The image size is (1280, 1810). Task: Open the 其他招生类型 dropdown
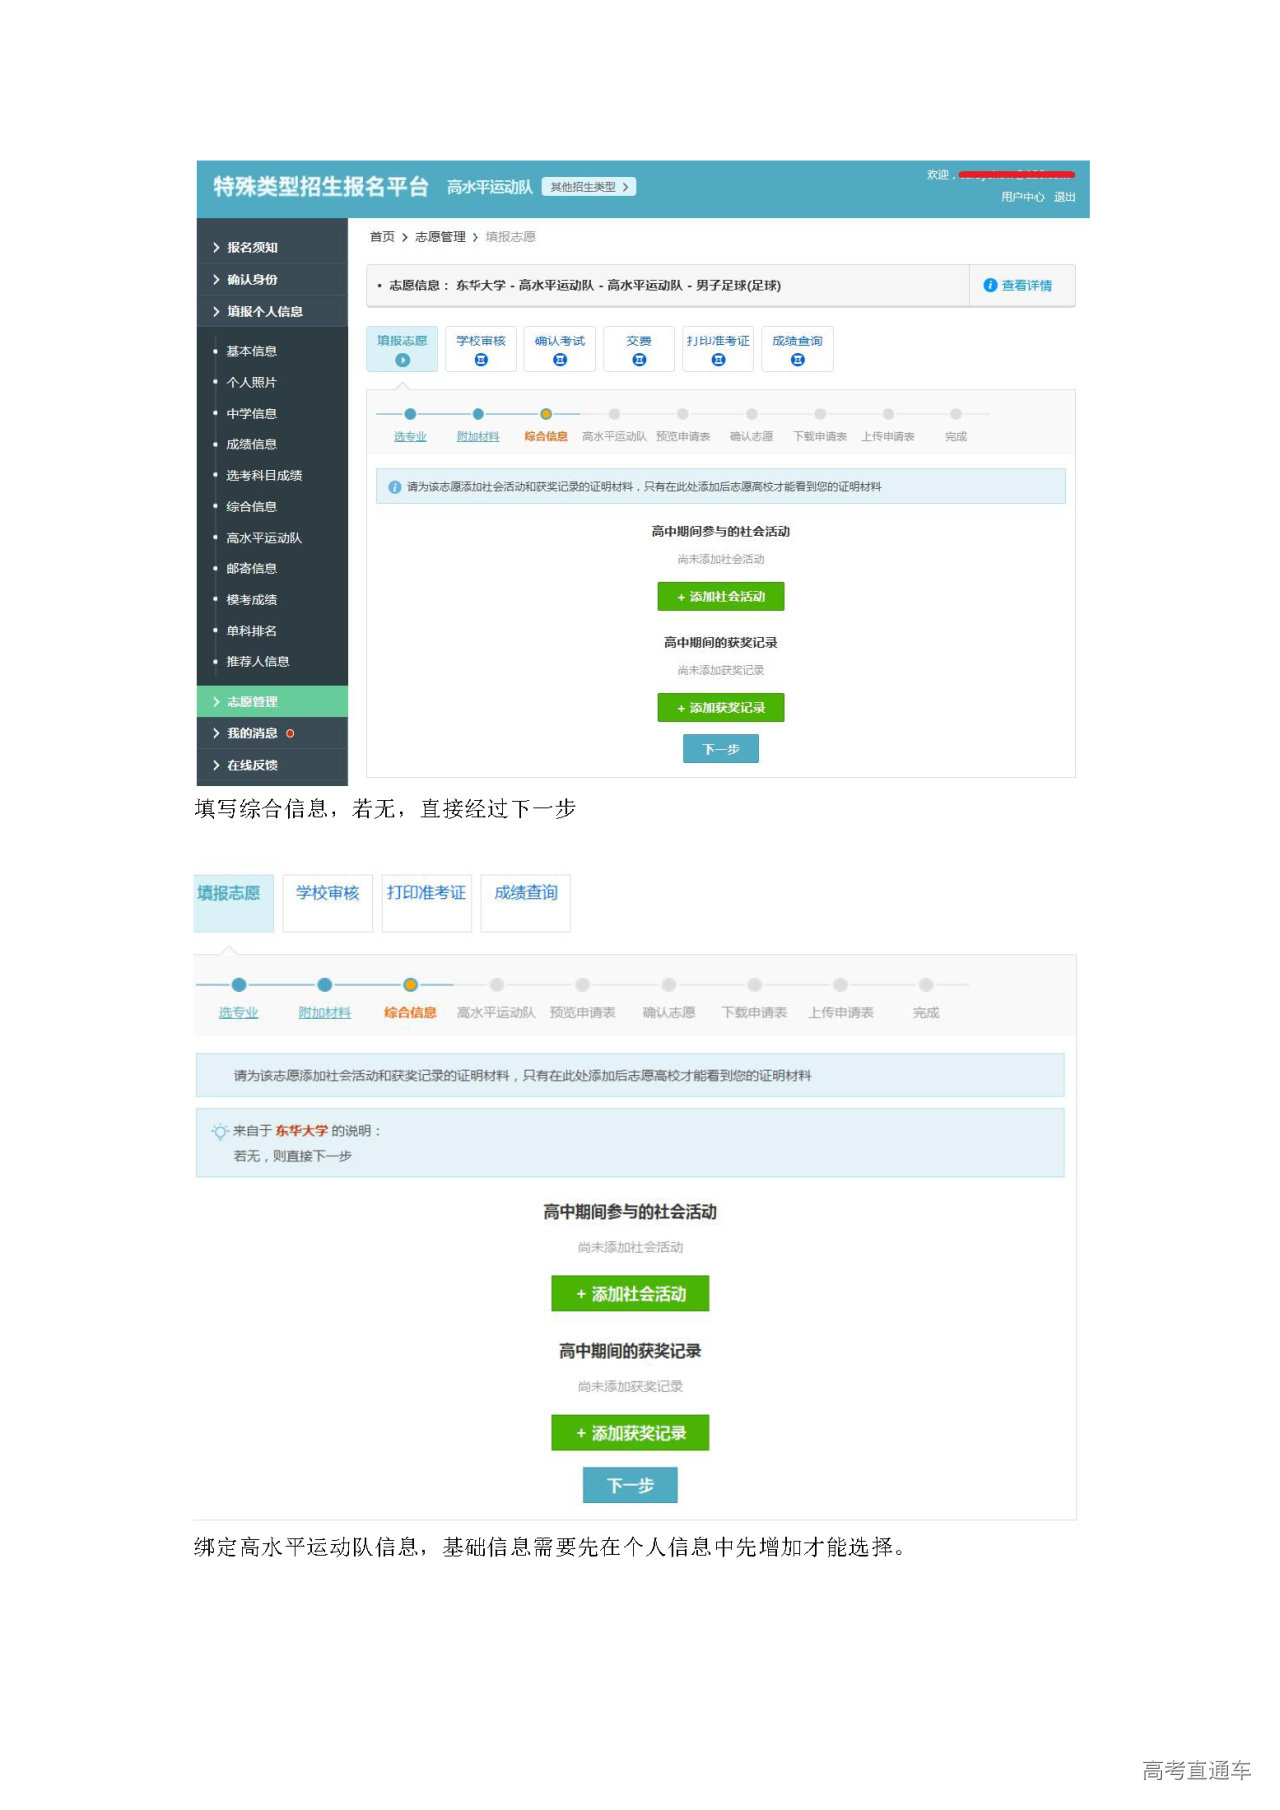pos(588,187)
